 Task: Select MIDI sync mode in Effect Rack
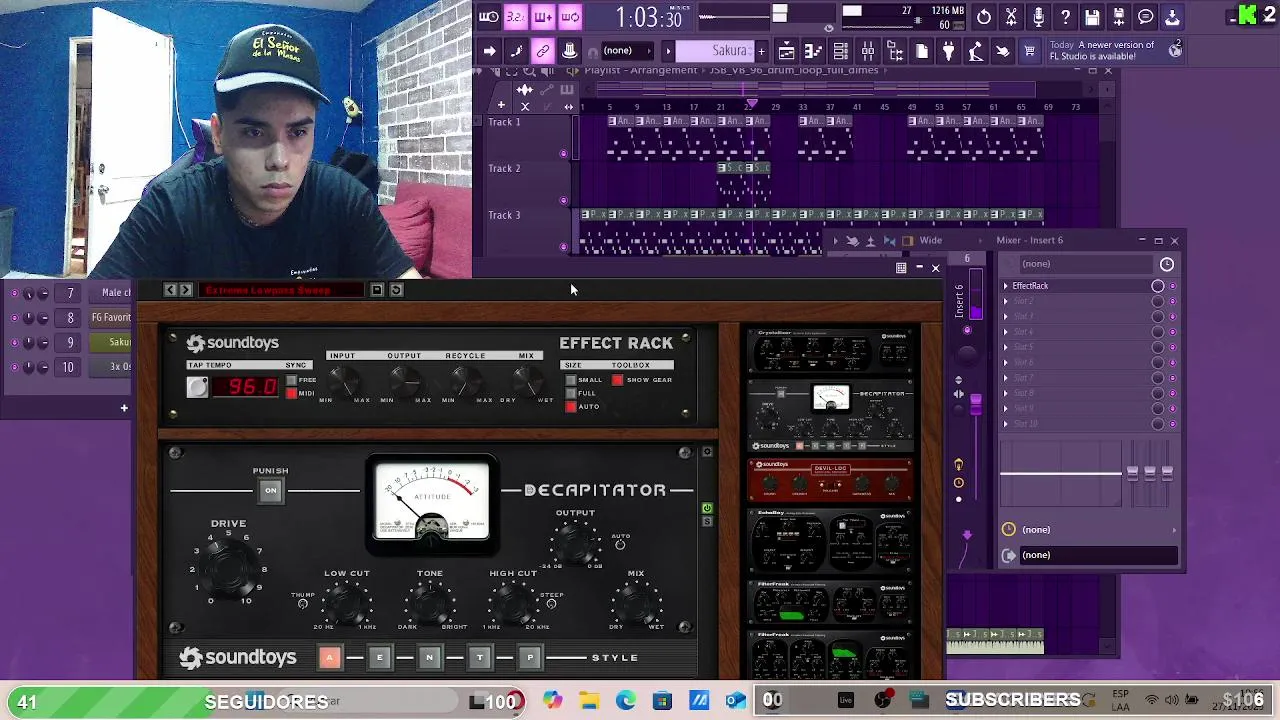click(x=292, y=393)
